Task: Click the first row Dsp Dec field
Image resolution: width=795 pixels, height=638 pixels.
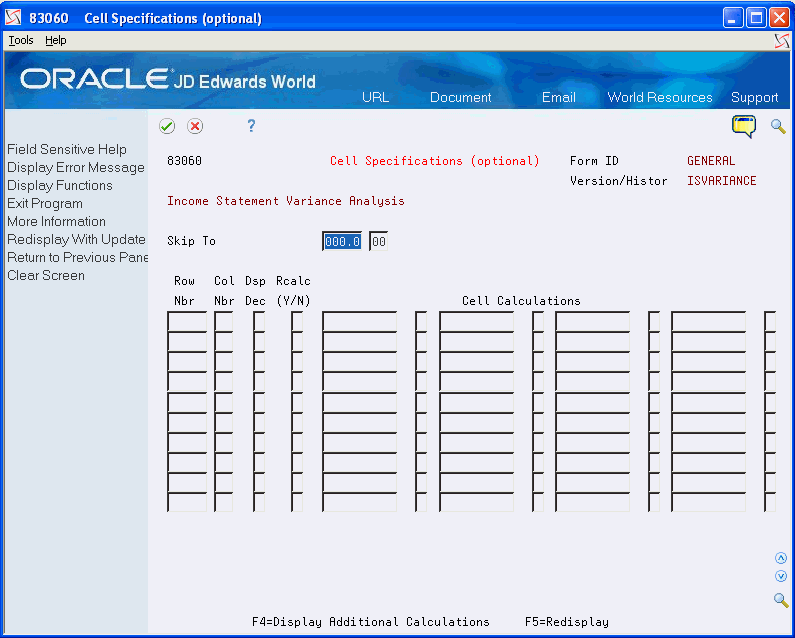Action: [259, 322]
